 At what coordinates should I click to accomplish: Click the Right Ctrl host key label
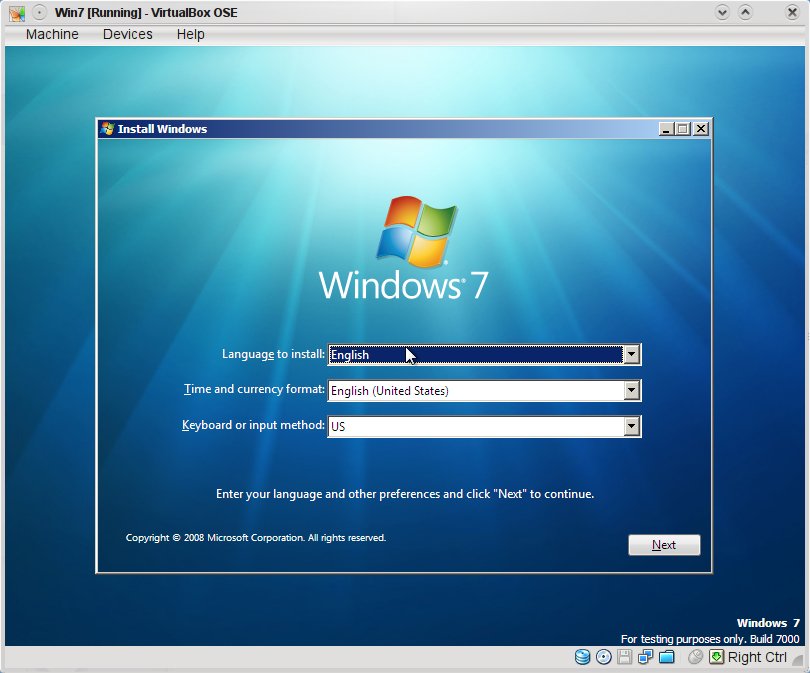(757, 657)
